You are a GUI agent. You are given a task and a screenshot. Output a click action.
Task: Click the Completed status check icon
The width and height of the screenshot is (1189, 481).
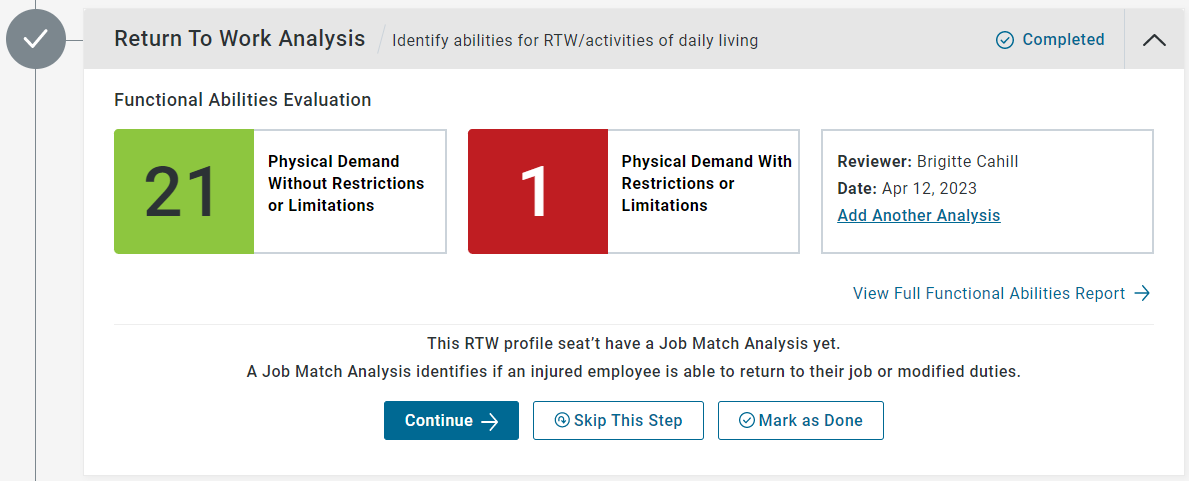coord(1005,40)
